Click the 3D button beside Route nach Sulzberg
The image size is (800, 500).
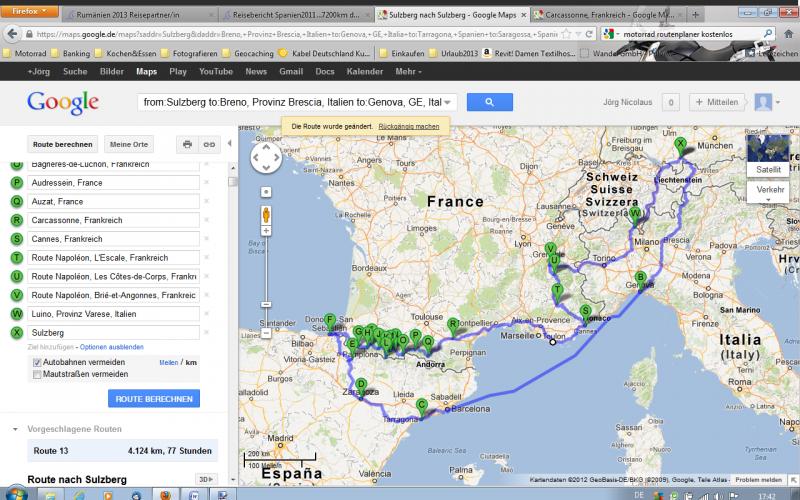pos(206,479)
